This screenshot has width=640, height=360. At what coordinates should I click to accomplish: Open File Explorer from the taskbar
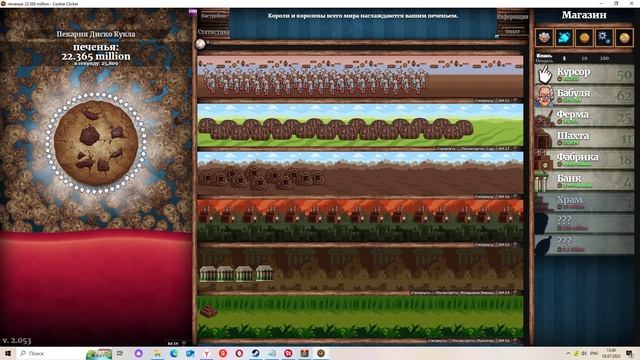157,353
